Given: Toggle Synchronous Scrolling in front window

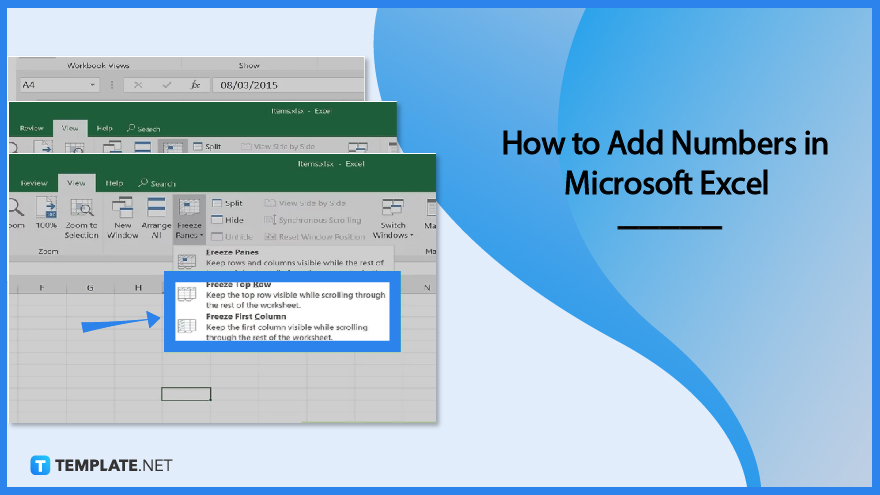Looking at the screenshot, I should 313,220.
